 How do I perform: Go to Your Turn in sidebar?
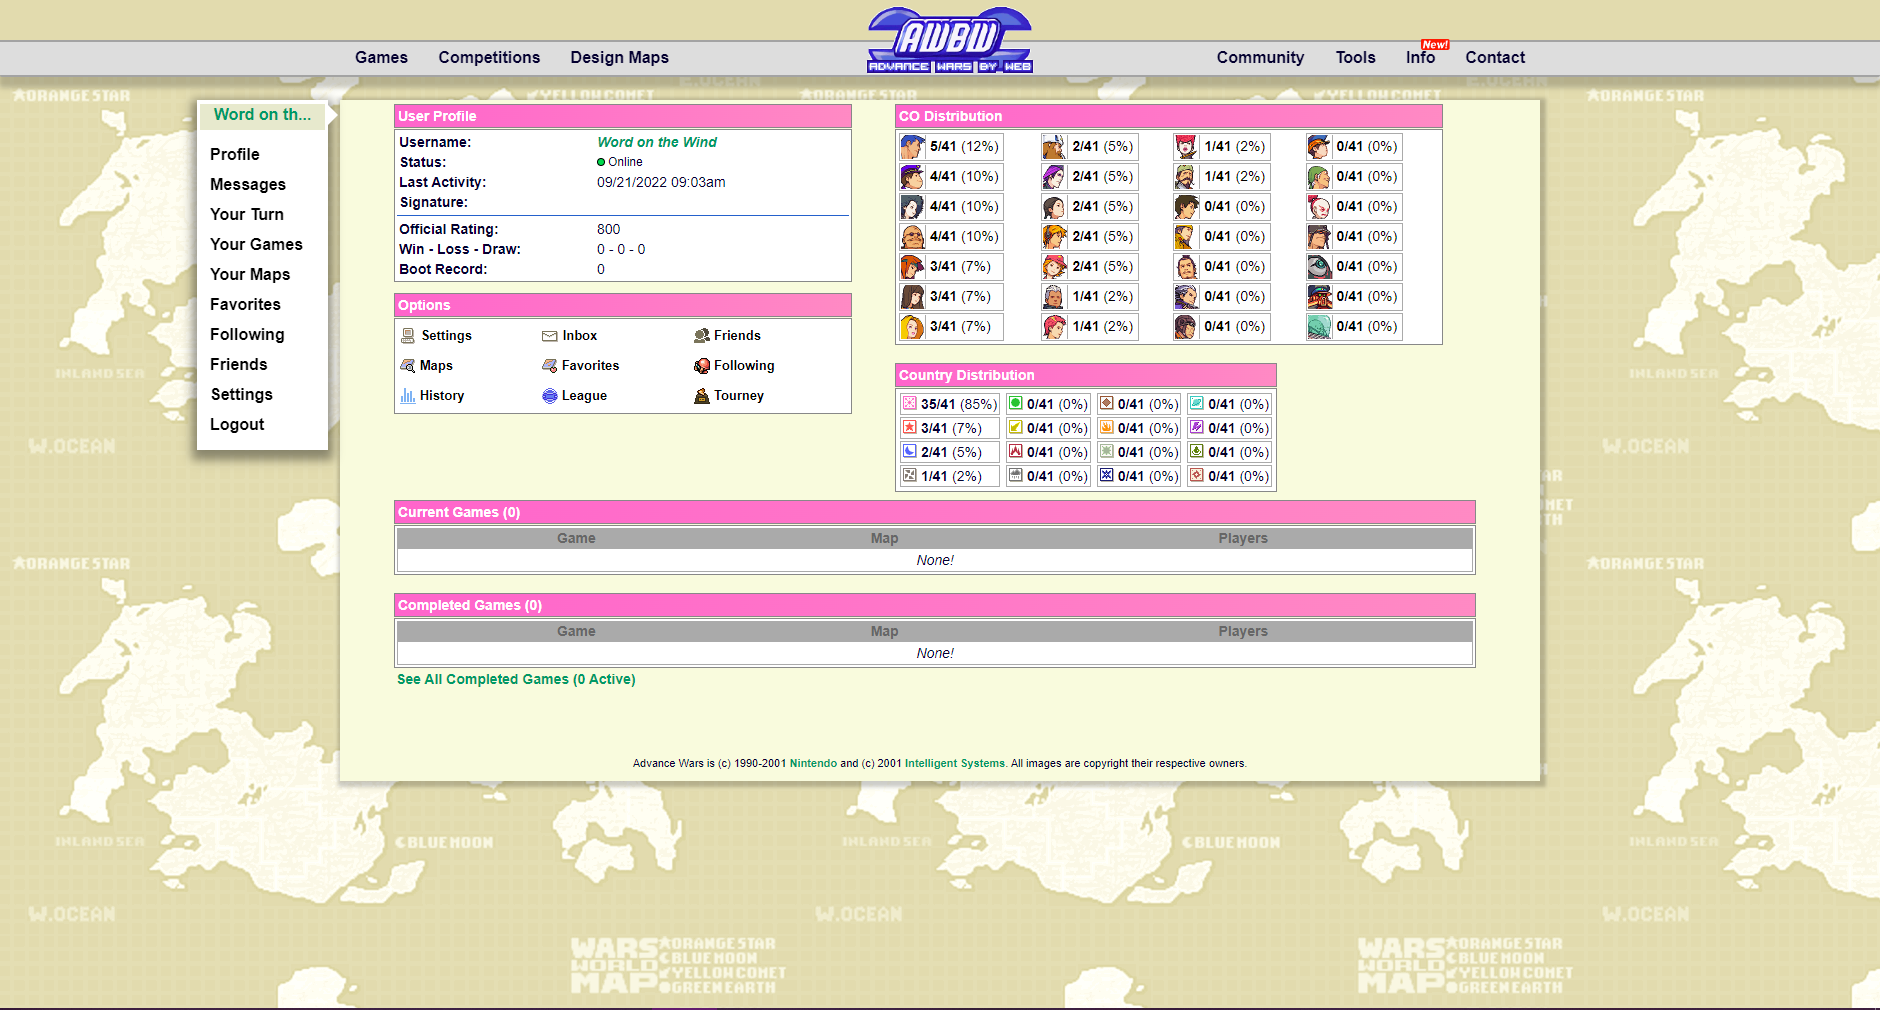(x=247, y=214)
